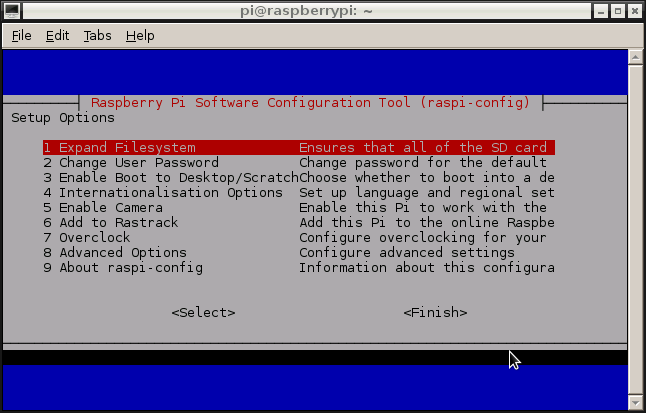Screen dimensions: 646x413
Task: Choose Change User Password entry
Action: [131, 163]
